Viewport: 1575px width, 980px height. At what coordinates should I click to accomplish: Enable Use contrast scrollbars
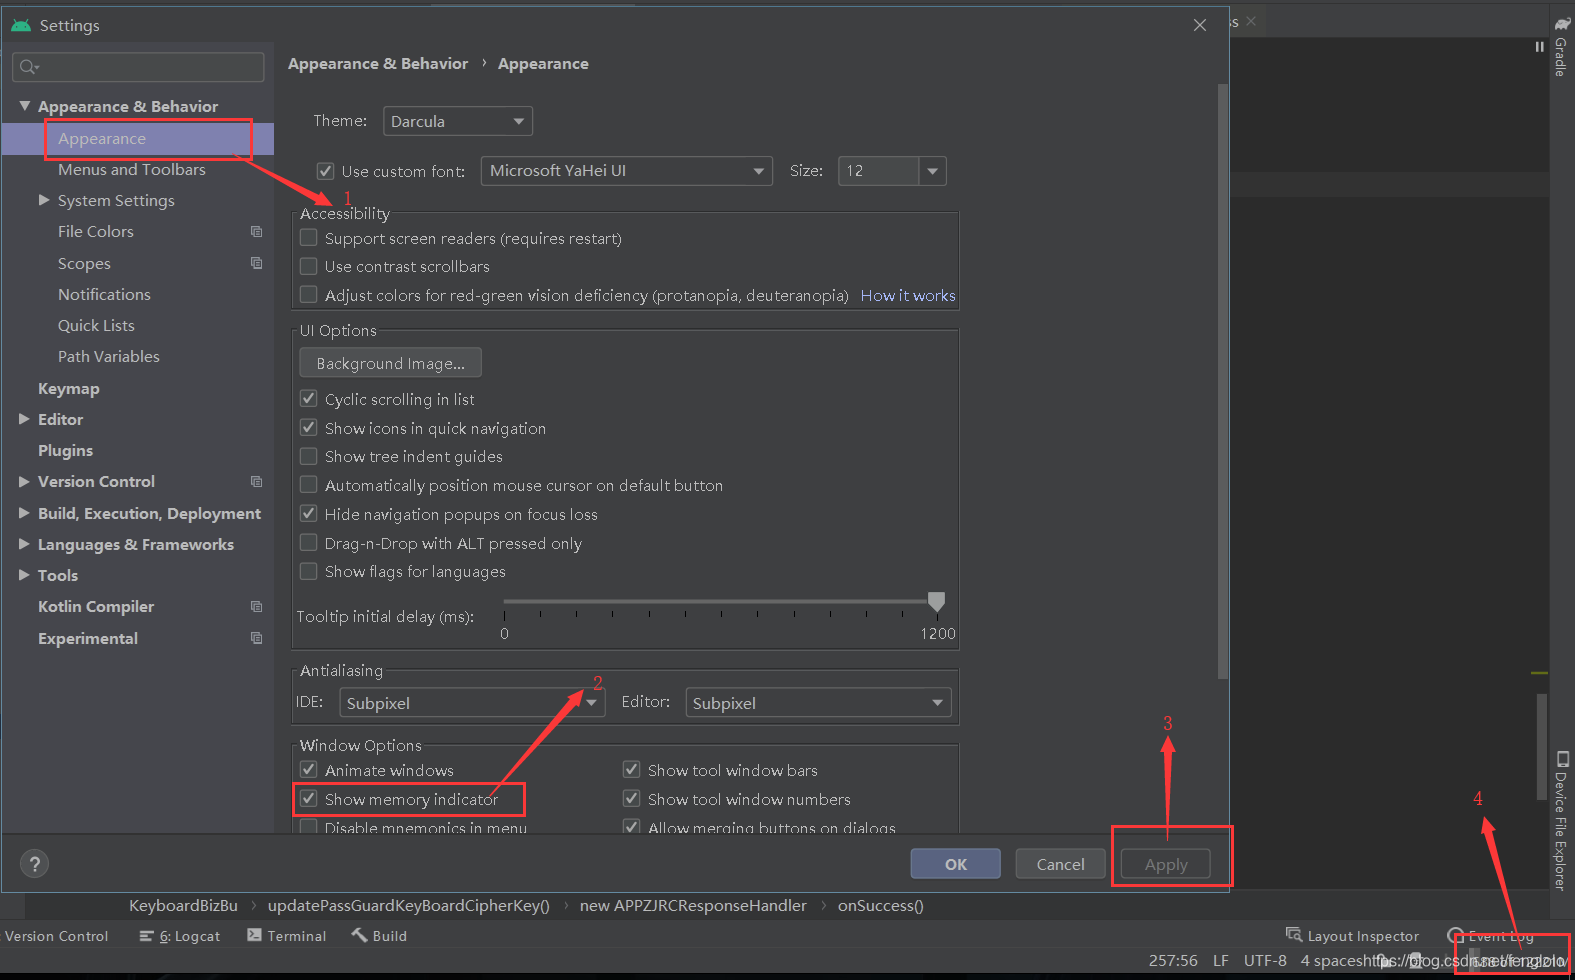tap(309, 266)
